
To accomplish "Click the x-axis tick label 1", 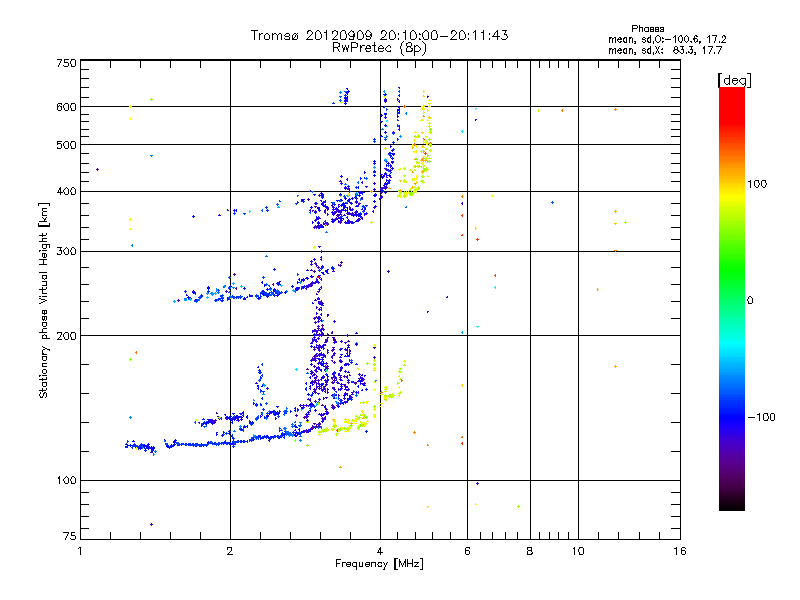I will point(80,551).
